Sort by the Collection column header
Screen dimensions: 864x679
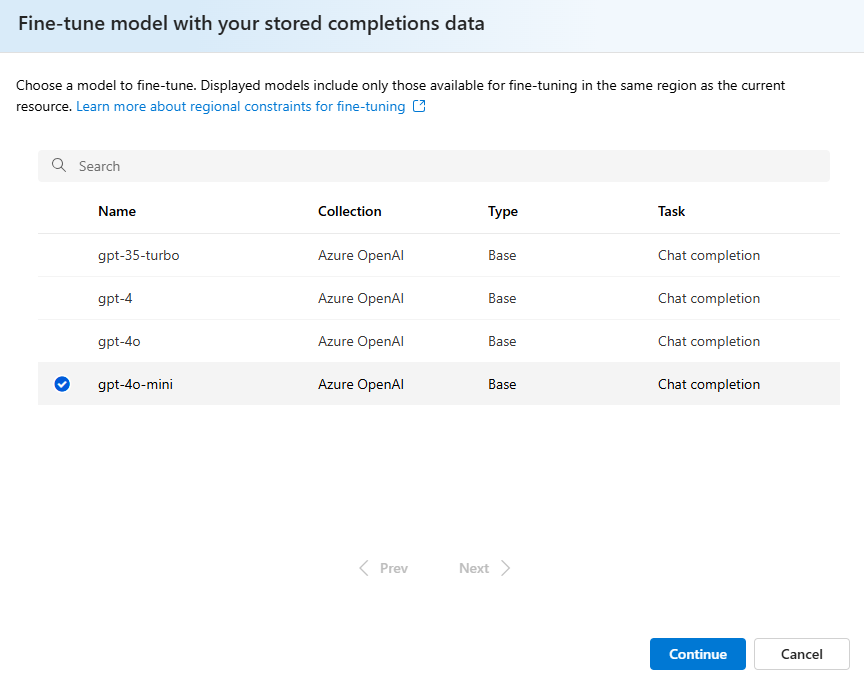pyautogui.click(x=350, y=211)
